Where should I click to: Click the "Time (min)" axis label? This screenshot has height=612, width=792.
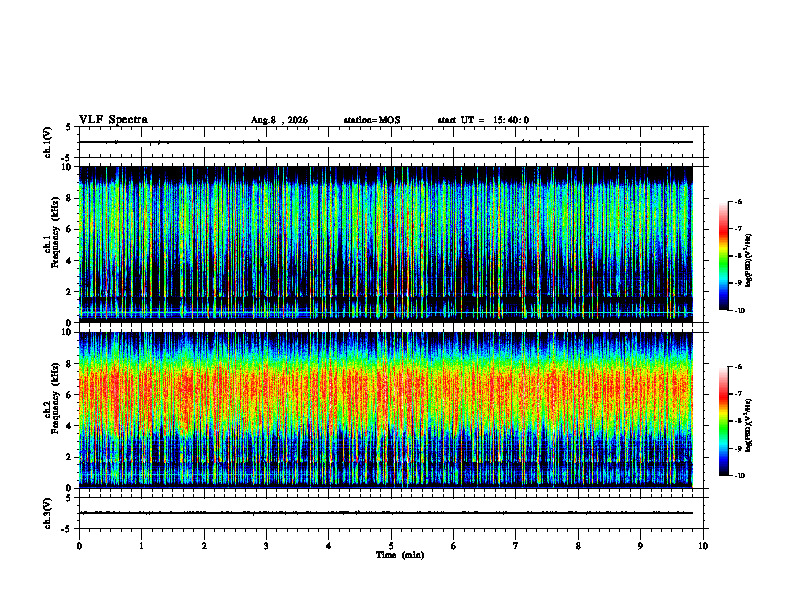pos(400,555)
